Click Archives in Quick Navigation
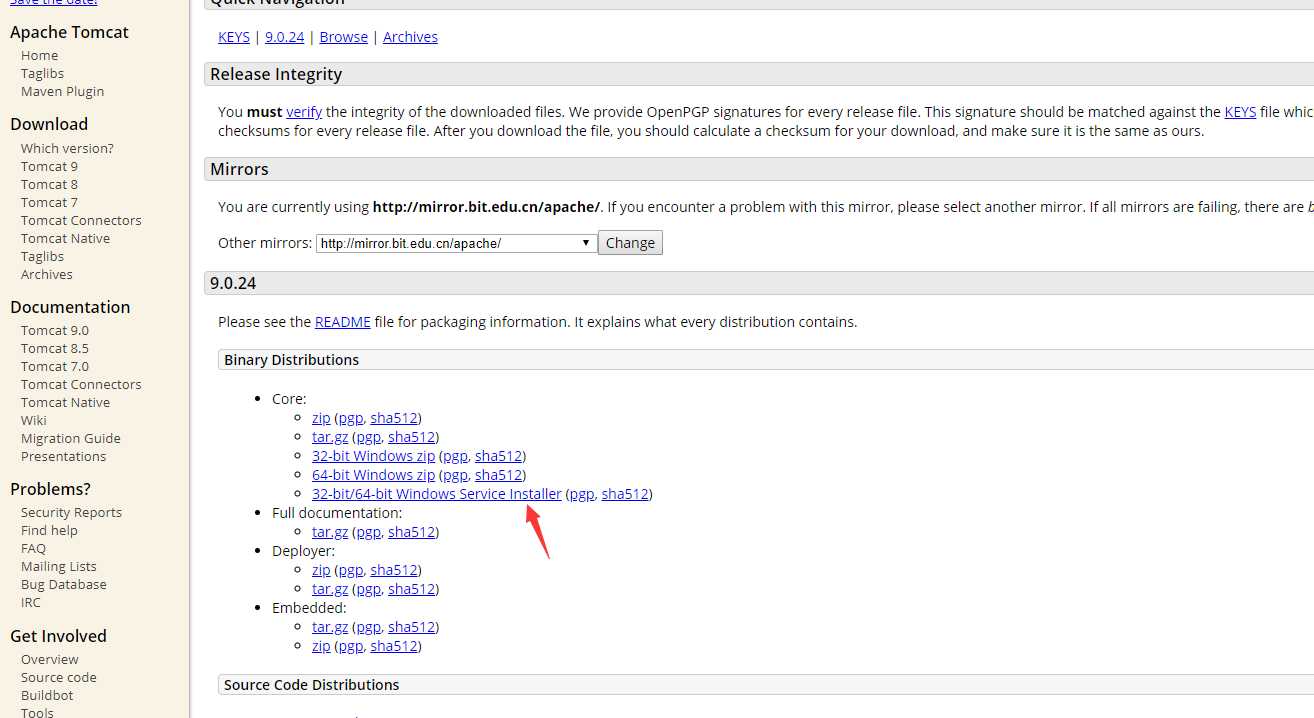This screenshot has height=718, width=1314. [x=410, y=37]
